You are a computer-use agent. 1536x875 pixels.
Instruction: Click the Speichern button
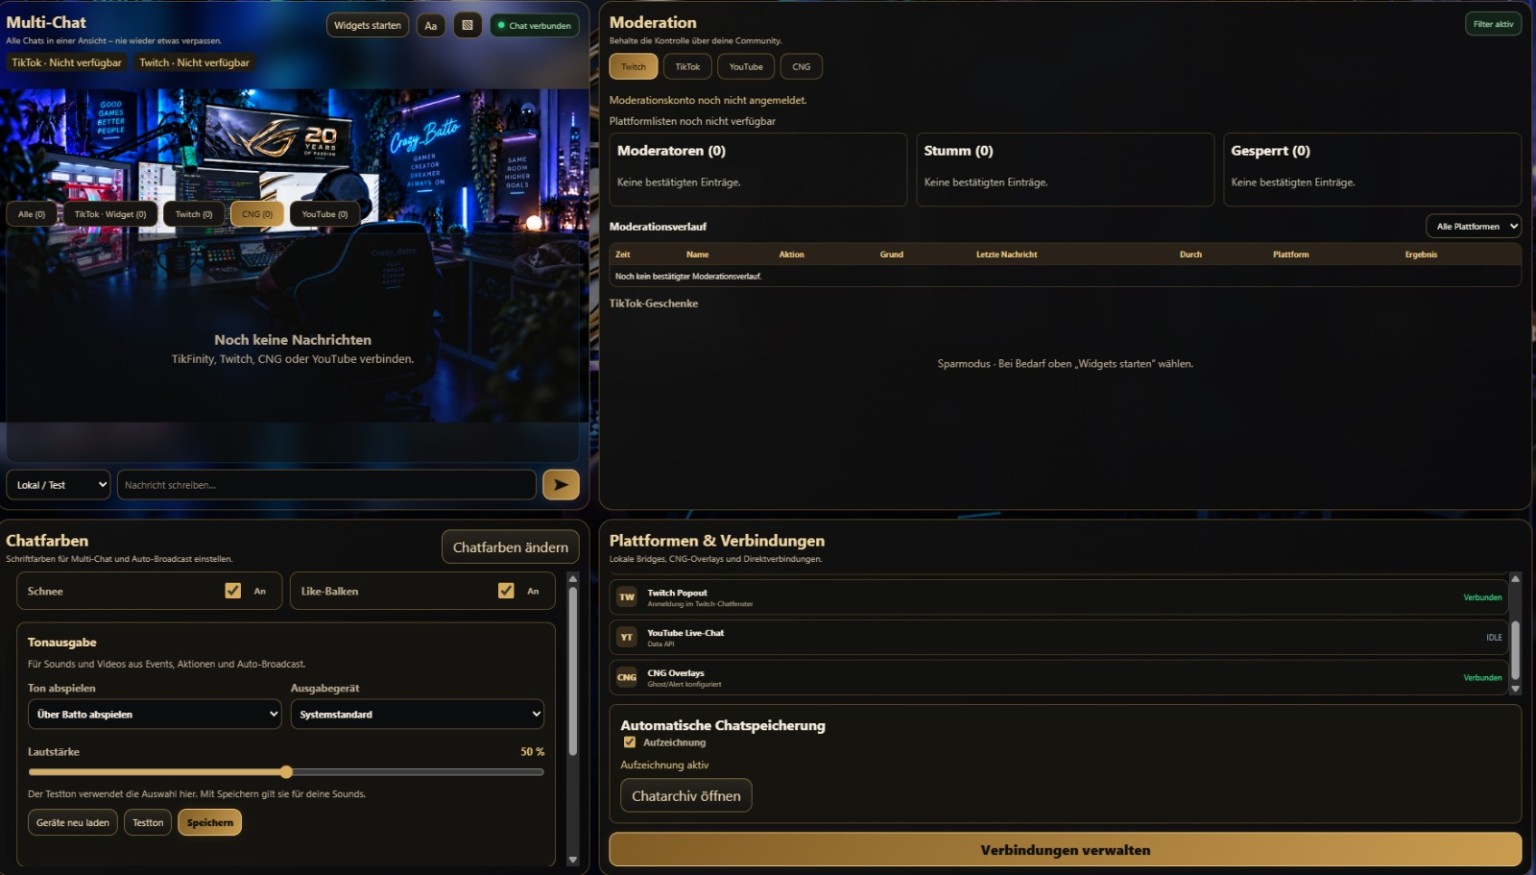[210, 822]
